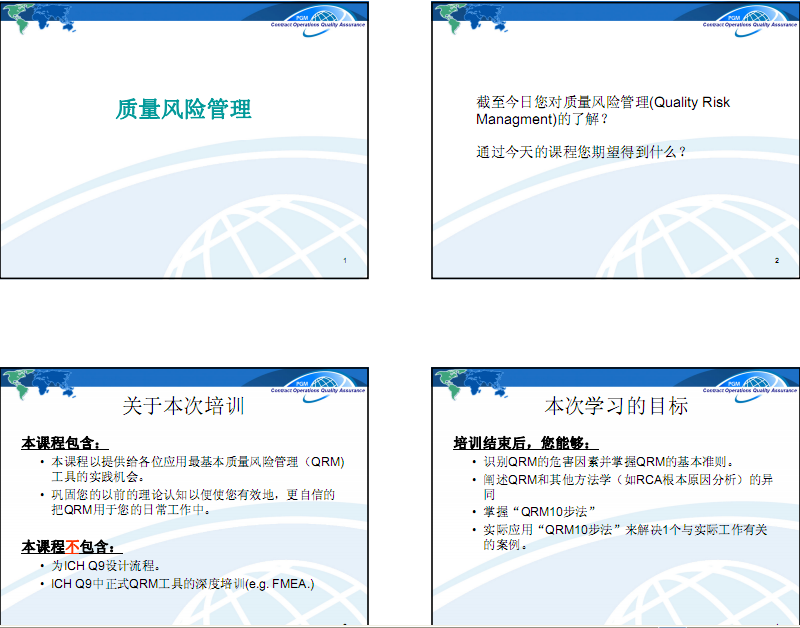Click page number 1 on the first slide
800x628 pixels.
345,261
